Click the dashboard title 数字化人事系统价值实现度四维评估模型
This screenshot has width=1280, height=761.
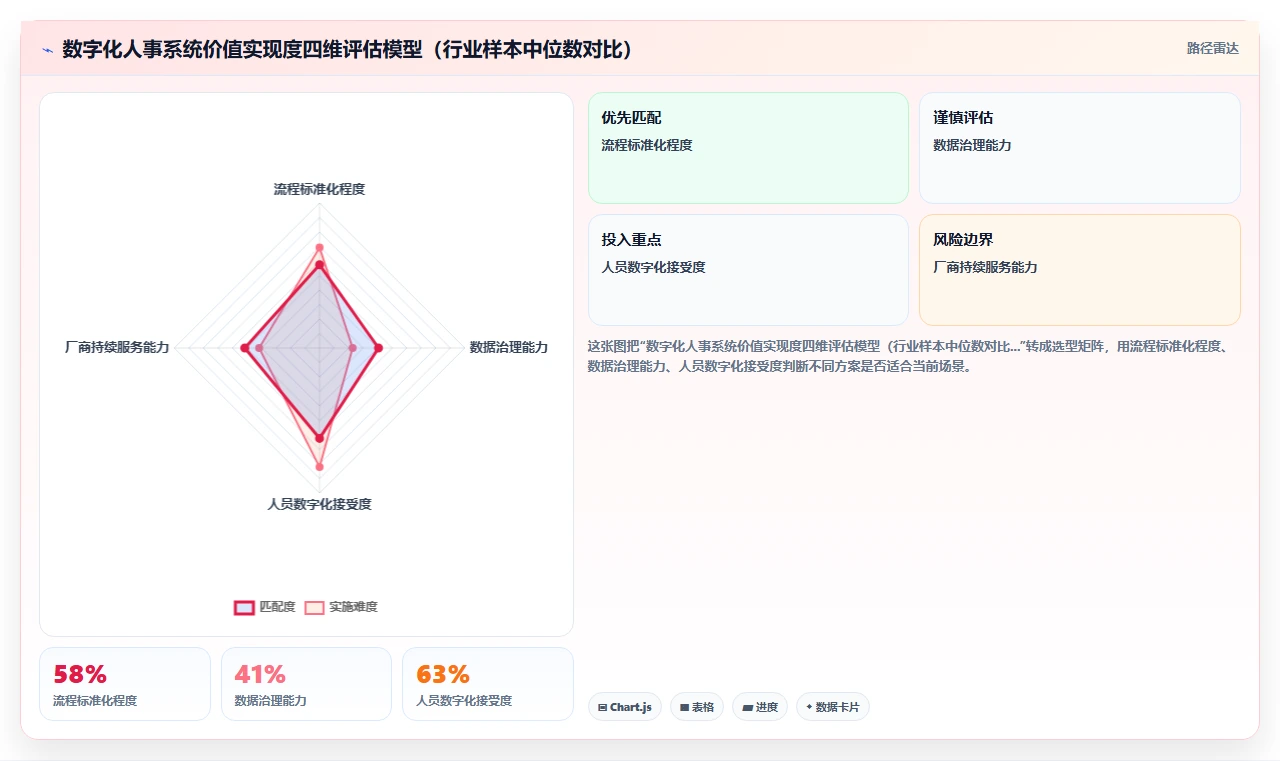[x=347, y=50]
